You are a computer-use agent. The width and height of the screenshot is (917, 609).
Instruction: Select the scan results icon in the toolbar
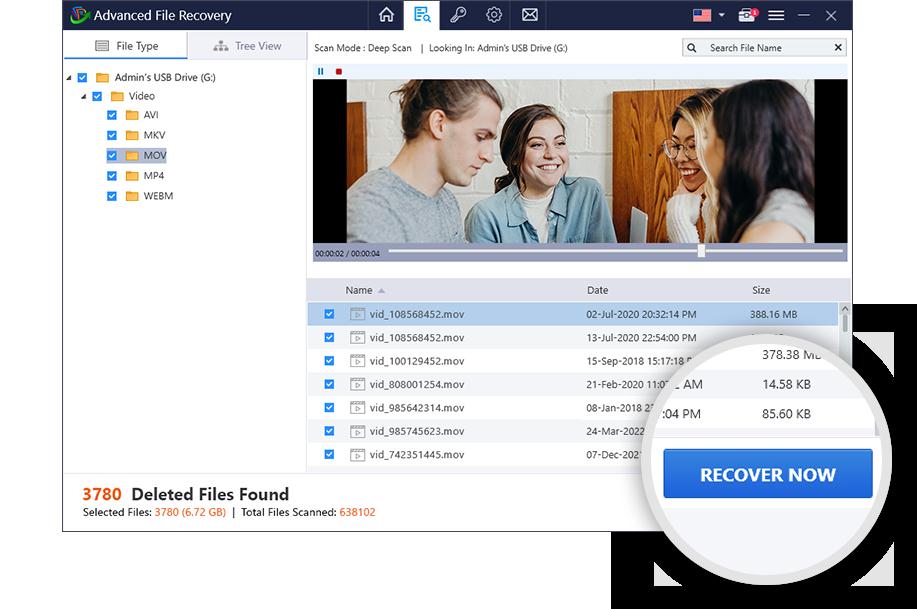pyautogui.click(x=422, y=15)
